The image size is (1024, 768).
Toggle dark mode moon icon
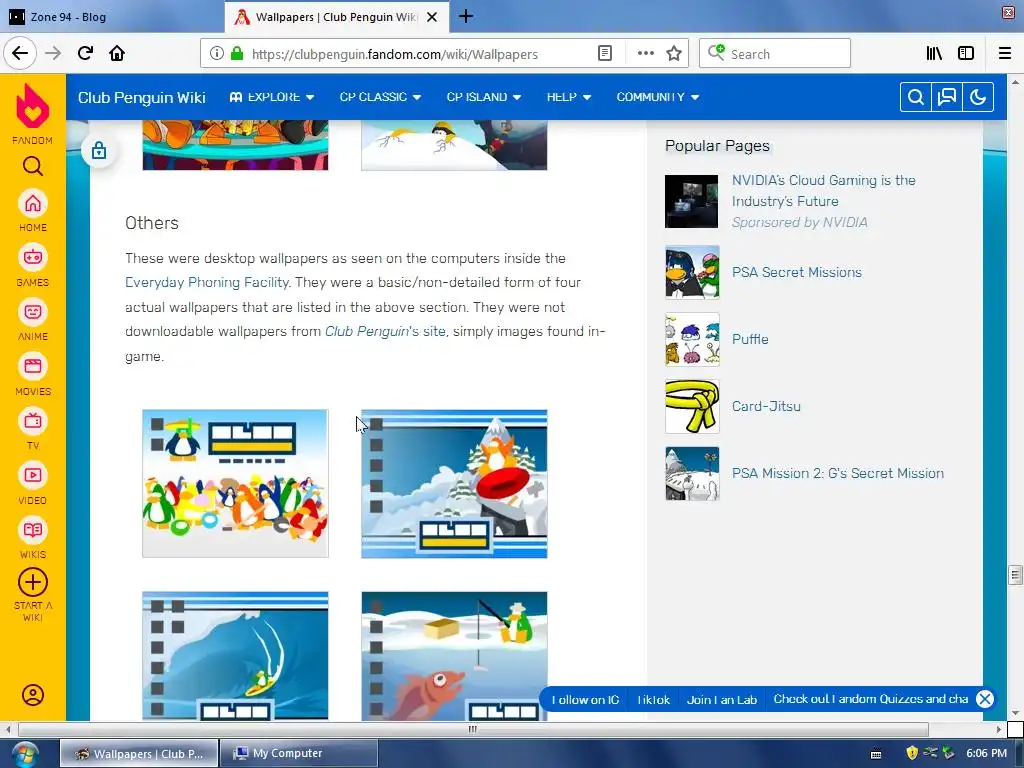click(978, 97)
